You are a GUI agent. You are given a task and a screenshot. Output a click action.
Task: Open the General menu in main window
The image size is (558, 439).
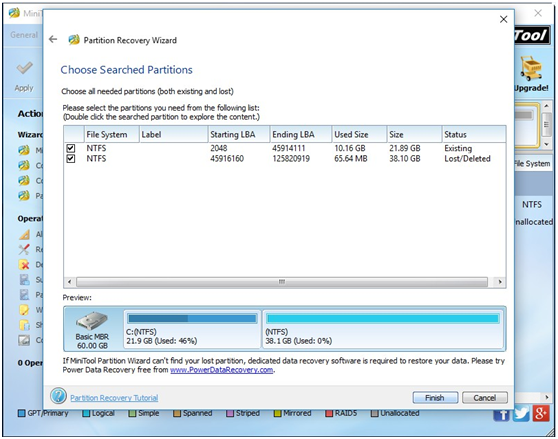pyautogui.click(x=23, y=35)
